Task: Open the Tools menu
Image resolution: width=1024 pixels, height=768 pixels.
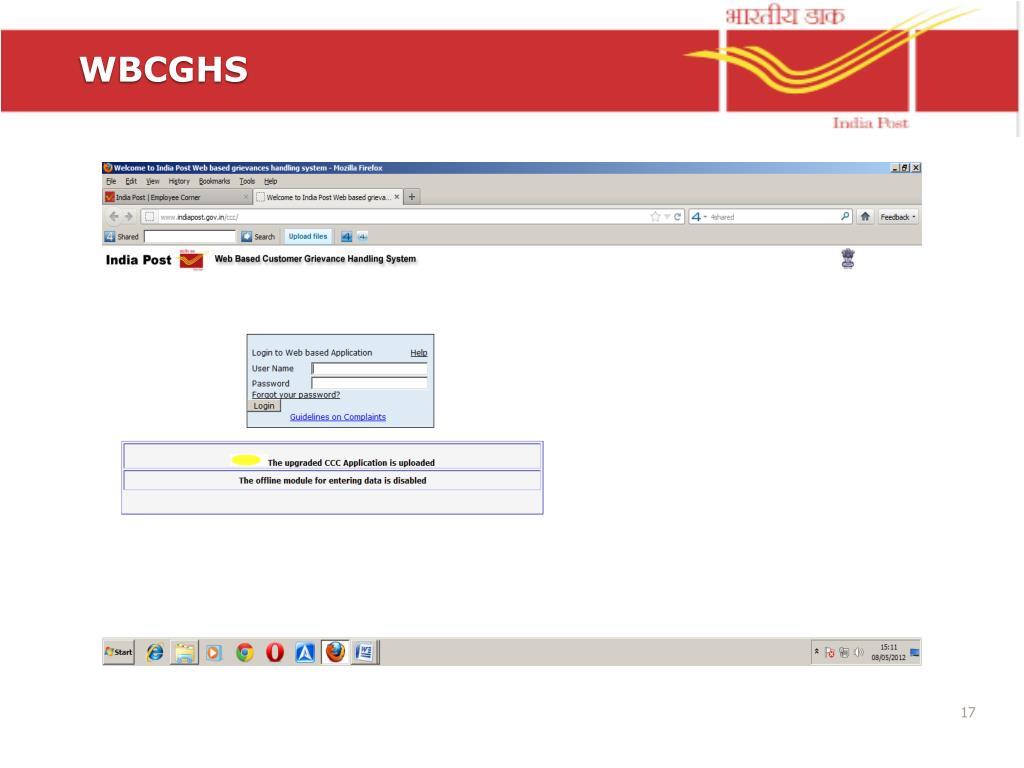Action: [247, 182]
